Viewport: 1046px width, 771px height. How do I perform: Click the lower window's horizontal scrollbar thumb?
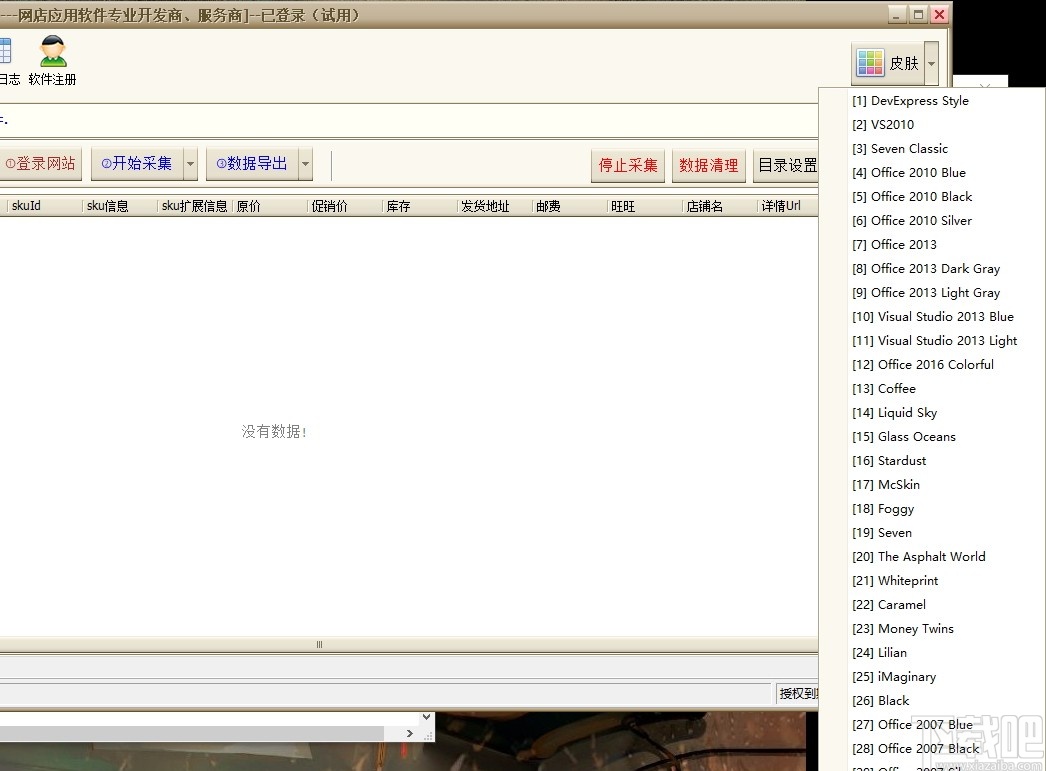[x=191, y=733]
